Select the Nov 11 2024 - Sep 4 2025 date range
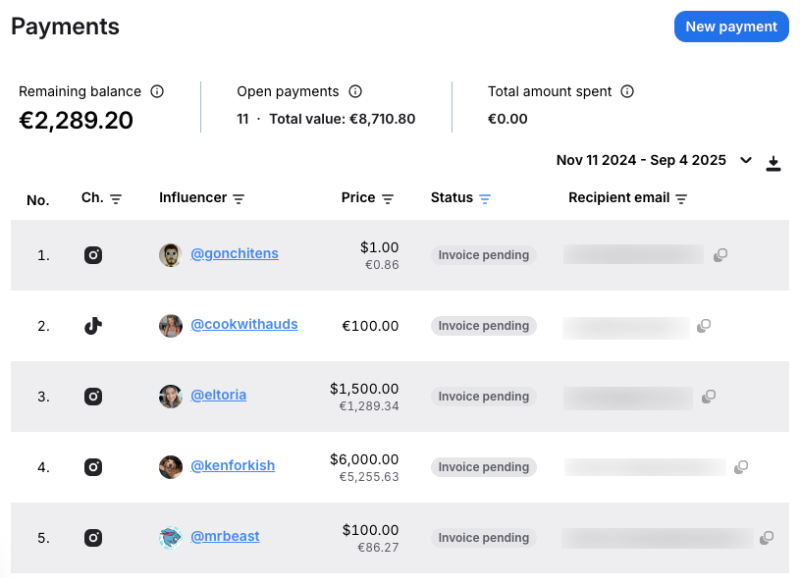This screenshot has width=800, height=578. (x=641, y=160)
